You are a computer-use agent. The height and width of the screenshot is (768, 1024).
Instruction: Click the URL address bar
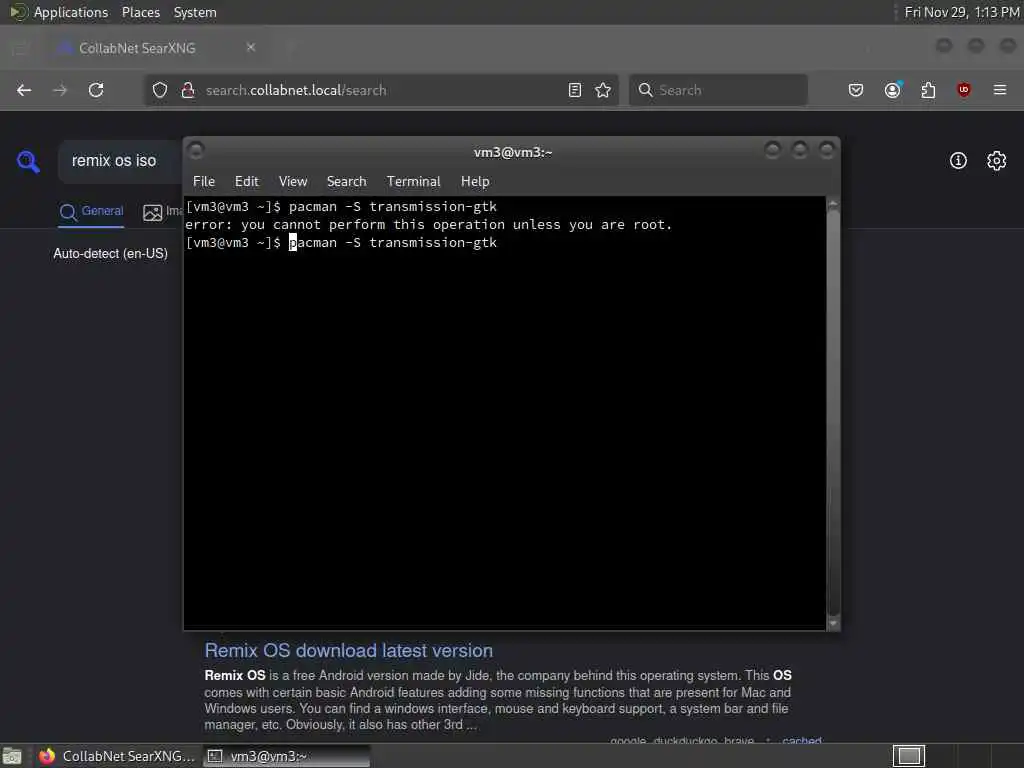(382, 90)
